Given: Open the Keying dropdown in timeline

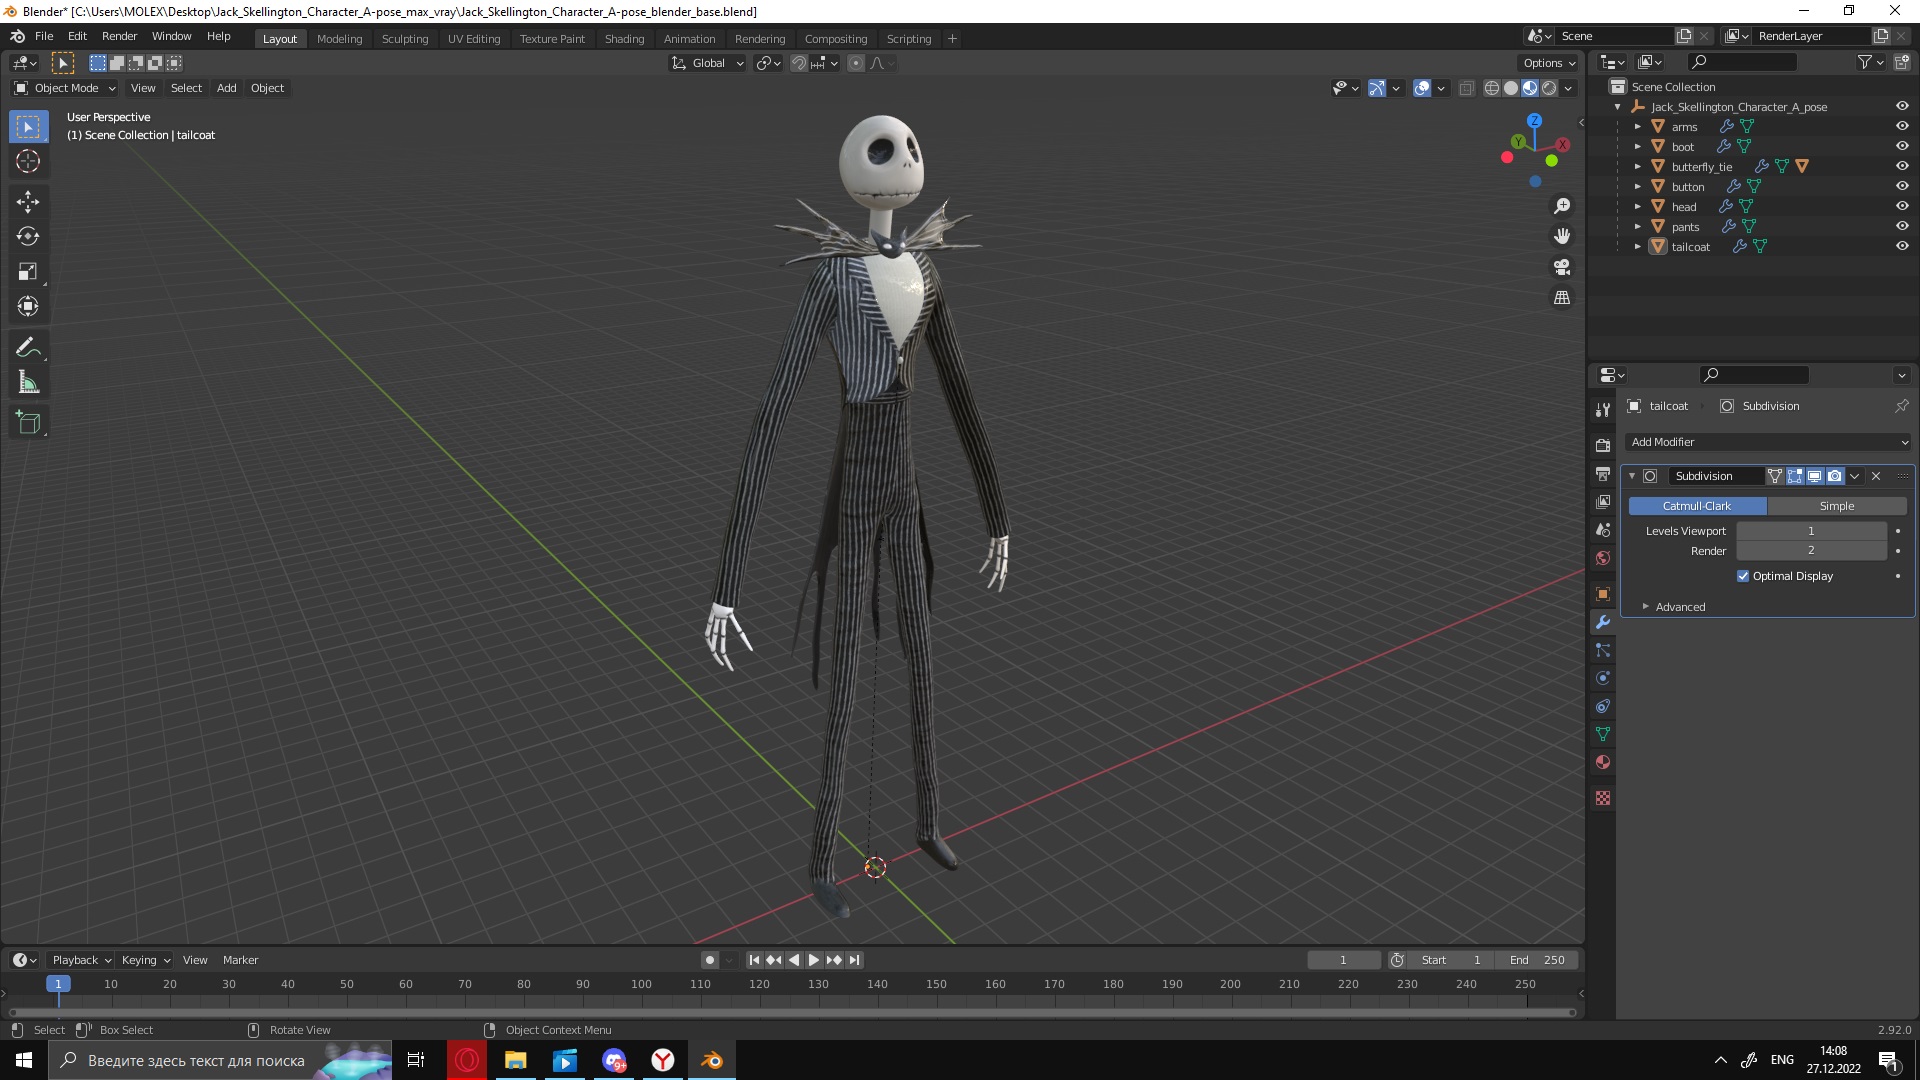Looking at the screenshot, I should (x=145, y=960).
